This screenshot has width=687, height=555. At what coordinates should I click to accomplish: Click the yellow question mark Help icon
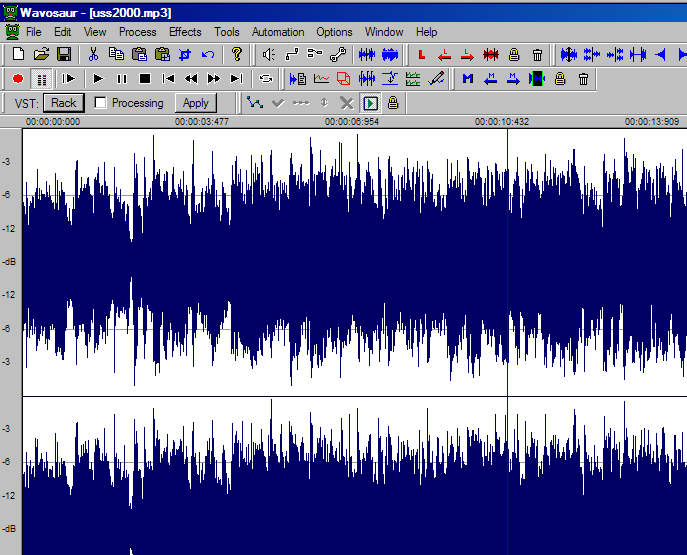click(x=237, y=54)
